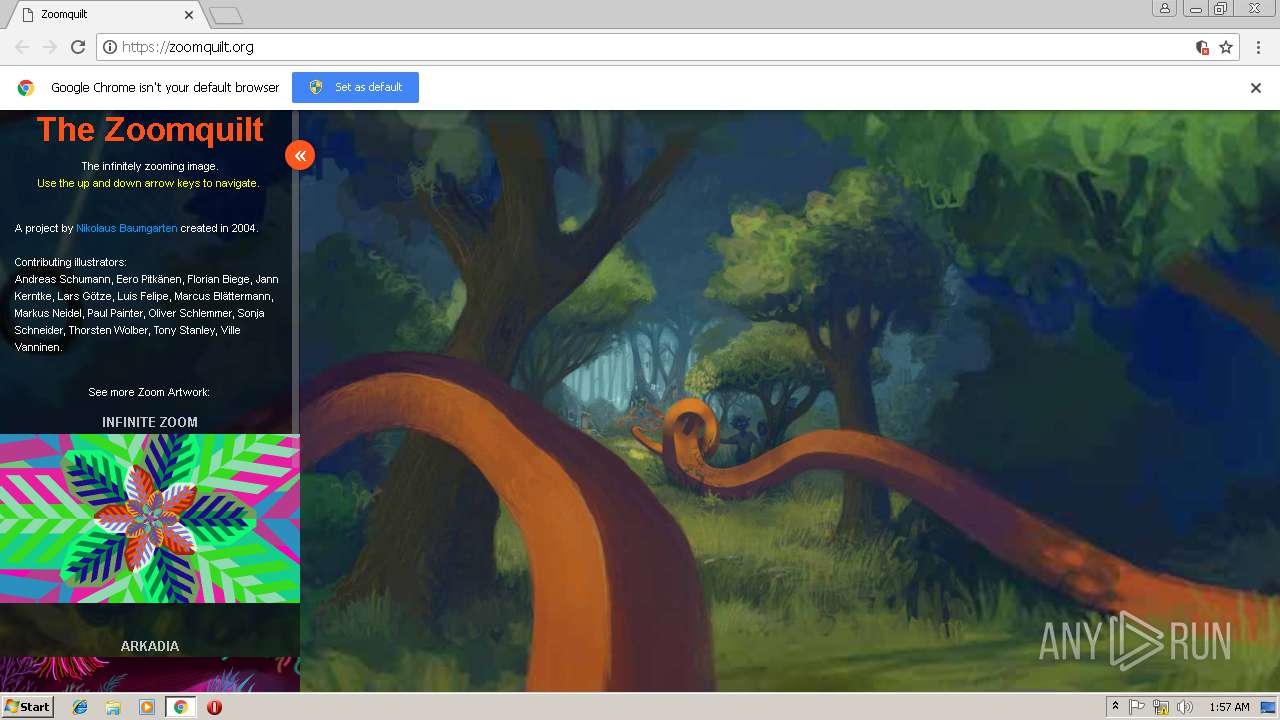Open the red antivirus taskbar icon
This screenshot has width=1280, height=720.
(x=214, y=707)
